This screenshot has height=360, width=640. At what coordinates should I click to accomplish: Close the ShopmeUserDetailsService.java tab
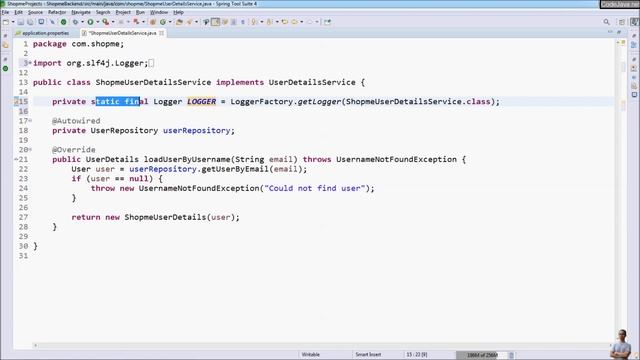click(x=162, y=33)
